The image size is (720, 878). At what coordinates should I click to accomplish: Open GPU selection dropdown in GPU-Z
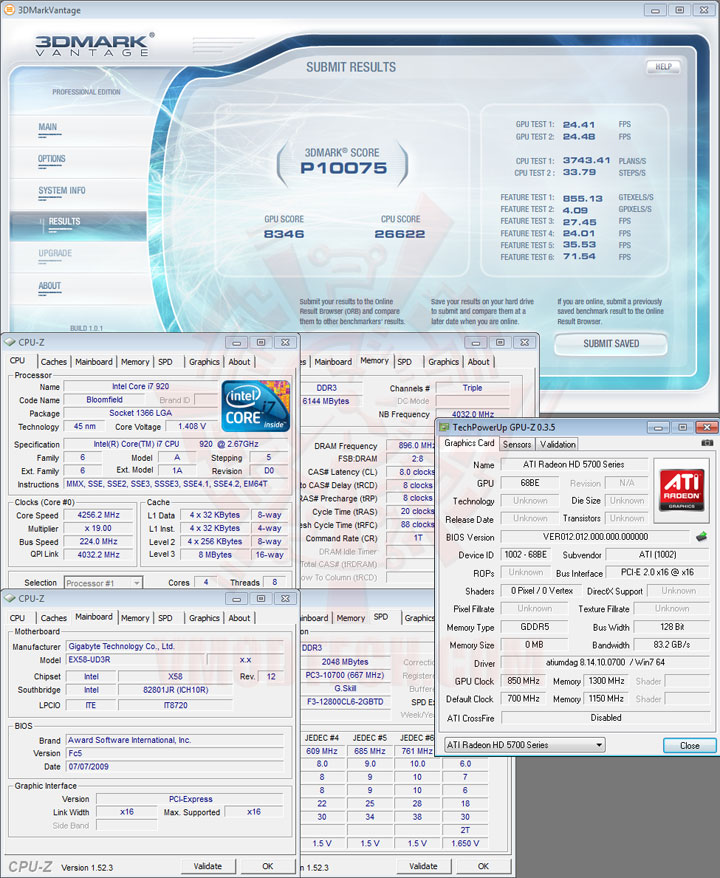[x=525, y=745]
